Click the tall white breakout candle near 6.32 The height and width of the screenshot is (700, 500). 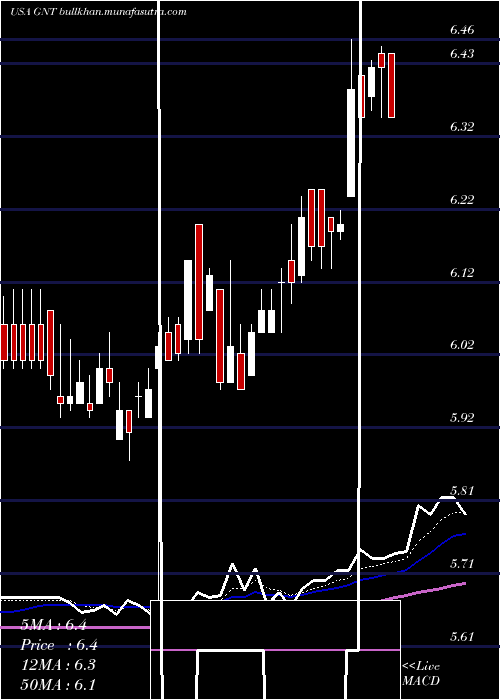(x=351, y=143)
